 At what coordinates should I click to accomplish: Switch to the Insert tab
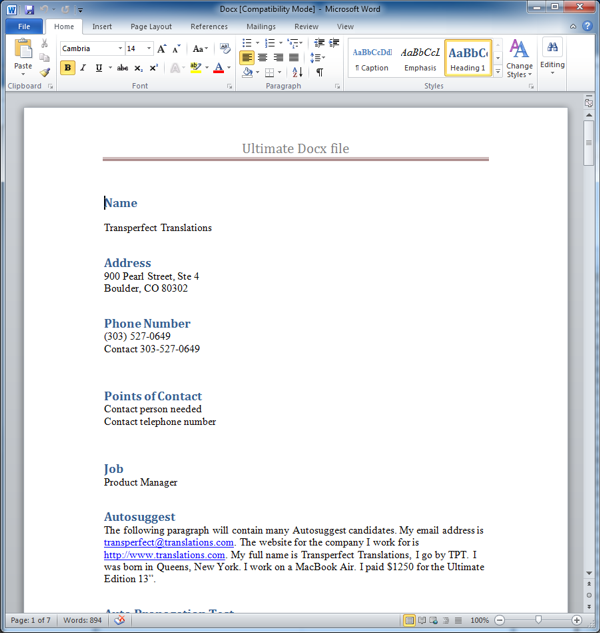point(102,26)
